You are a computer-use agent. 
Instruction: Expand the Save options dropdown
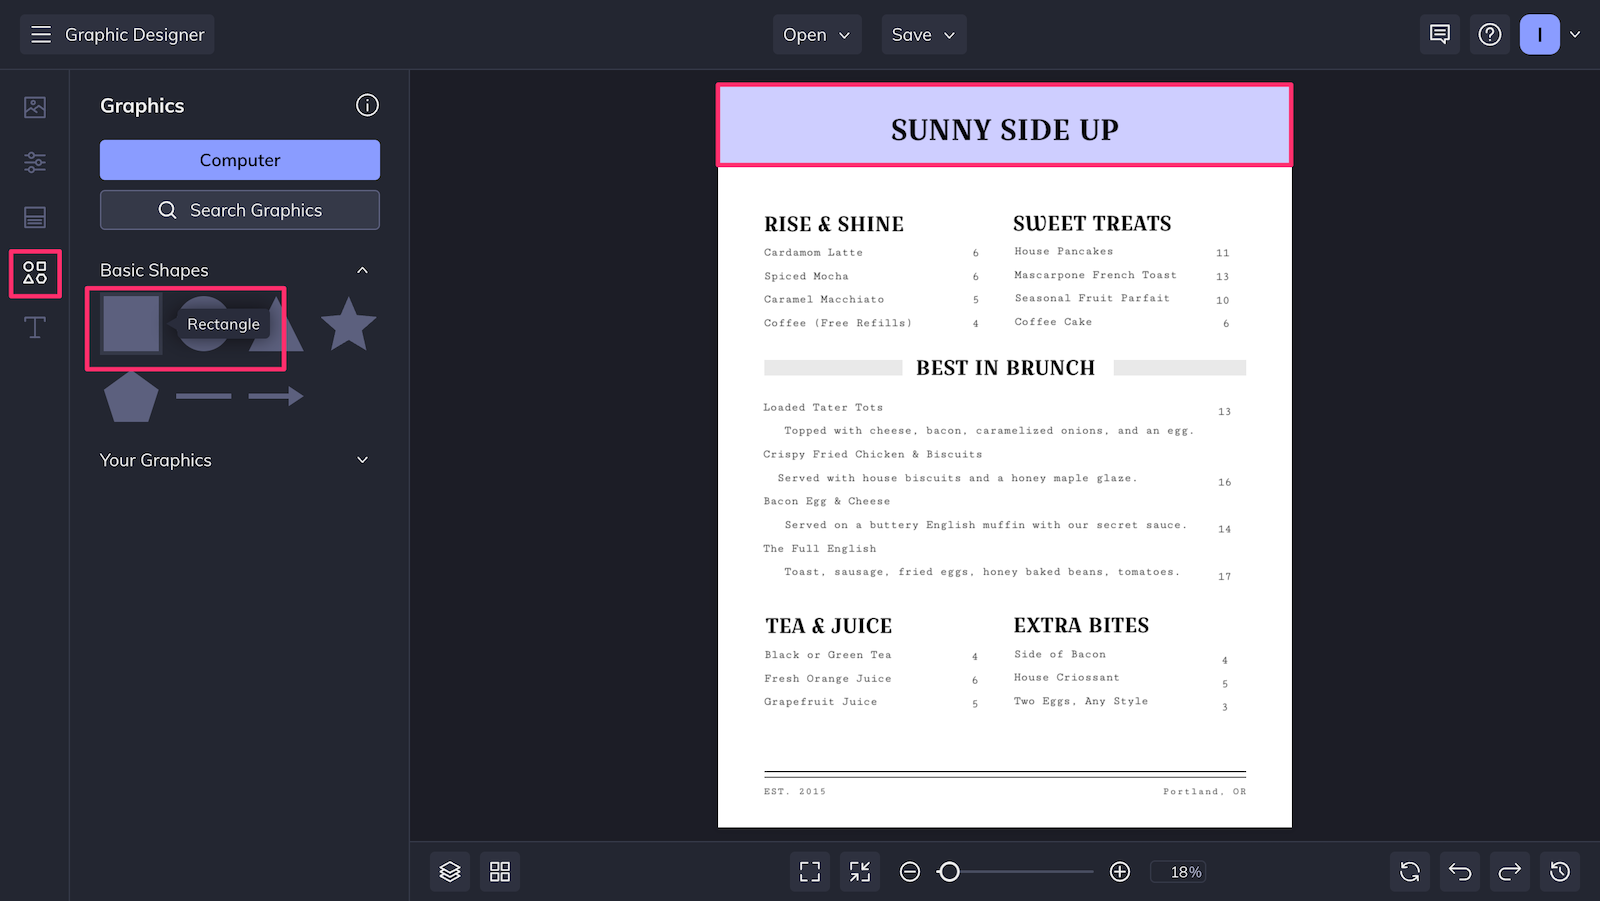pos(923,34)
